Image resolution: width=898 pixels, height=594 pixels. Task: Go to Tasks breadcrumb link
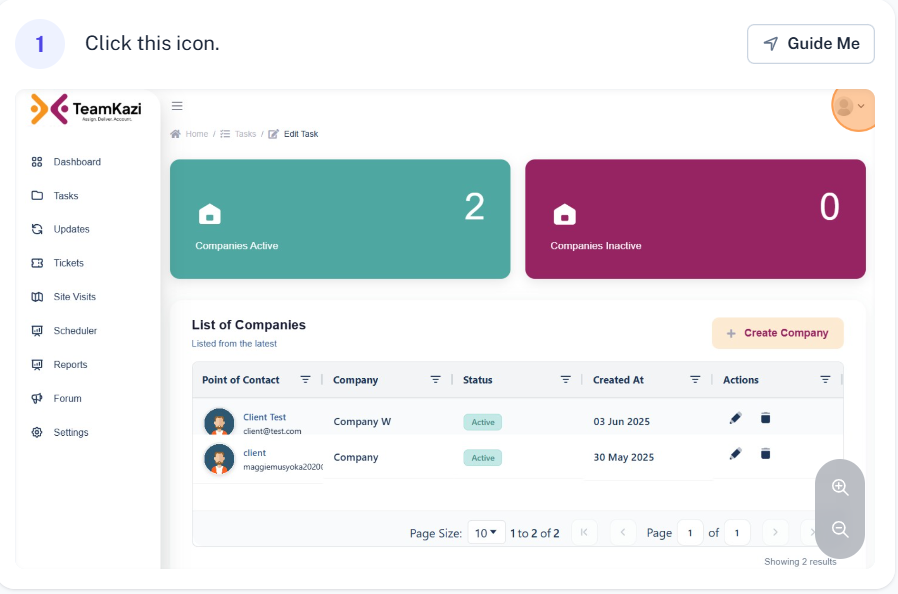click(x=238, y=134)
